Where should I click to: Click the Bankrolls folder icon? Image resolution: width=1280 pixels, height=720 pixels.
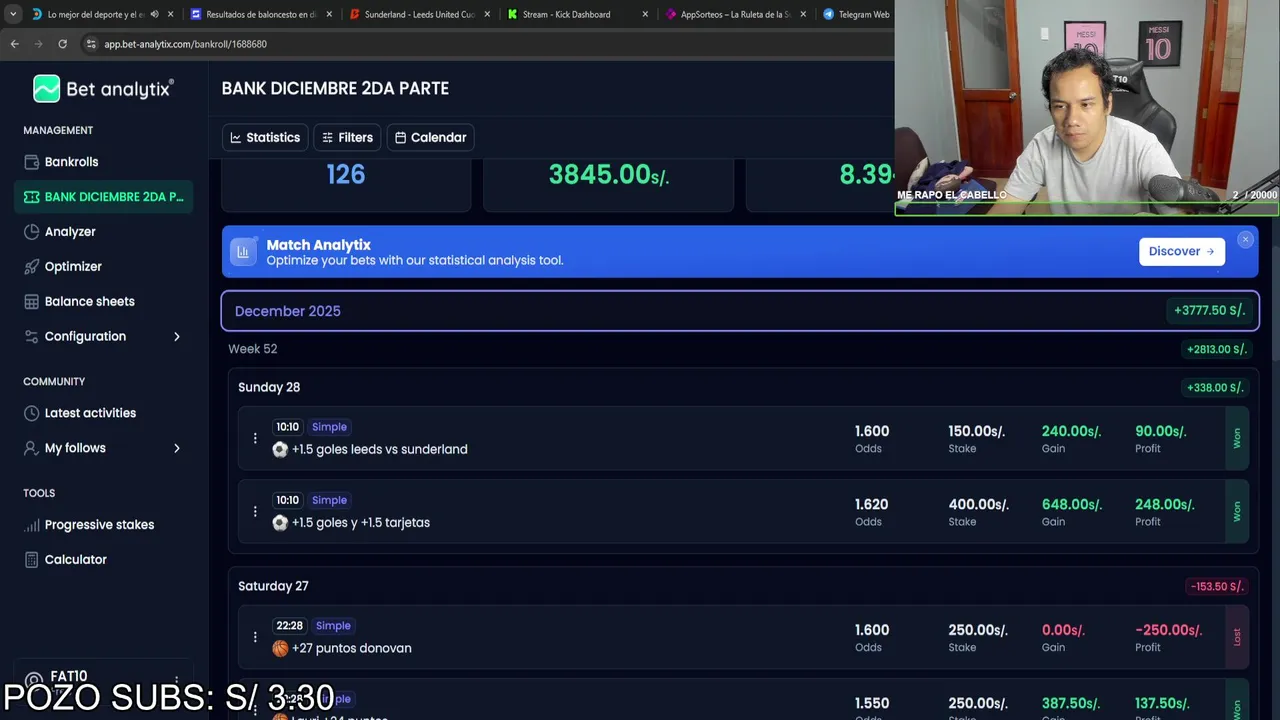32,162
